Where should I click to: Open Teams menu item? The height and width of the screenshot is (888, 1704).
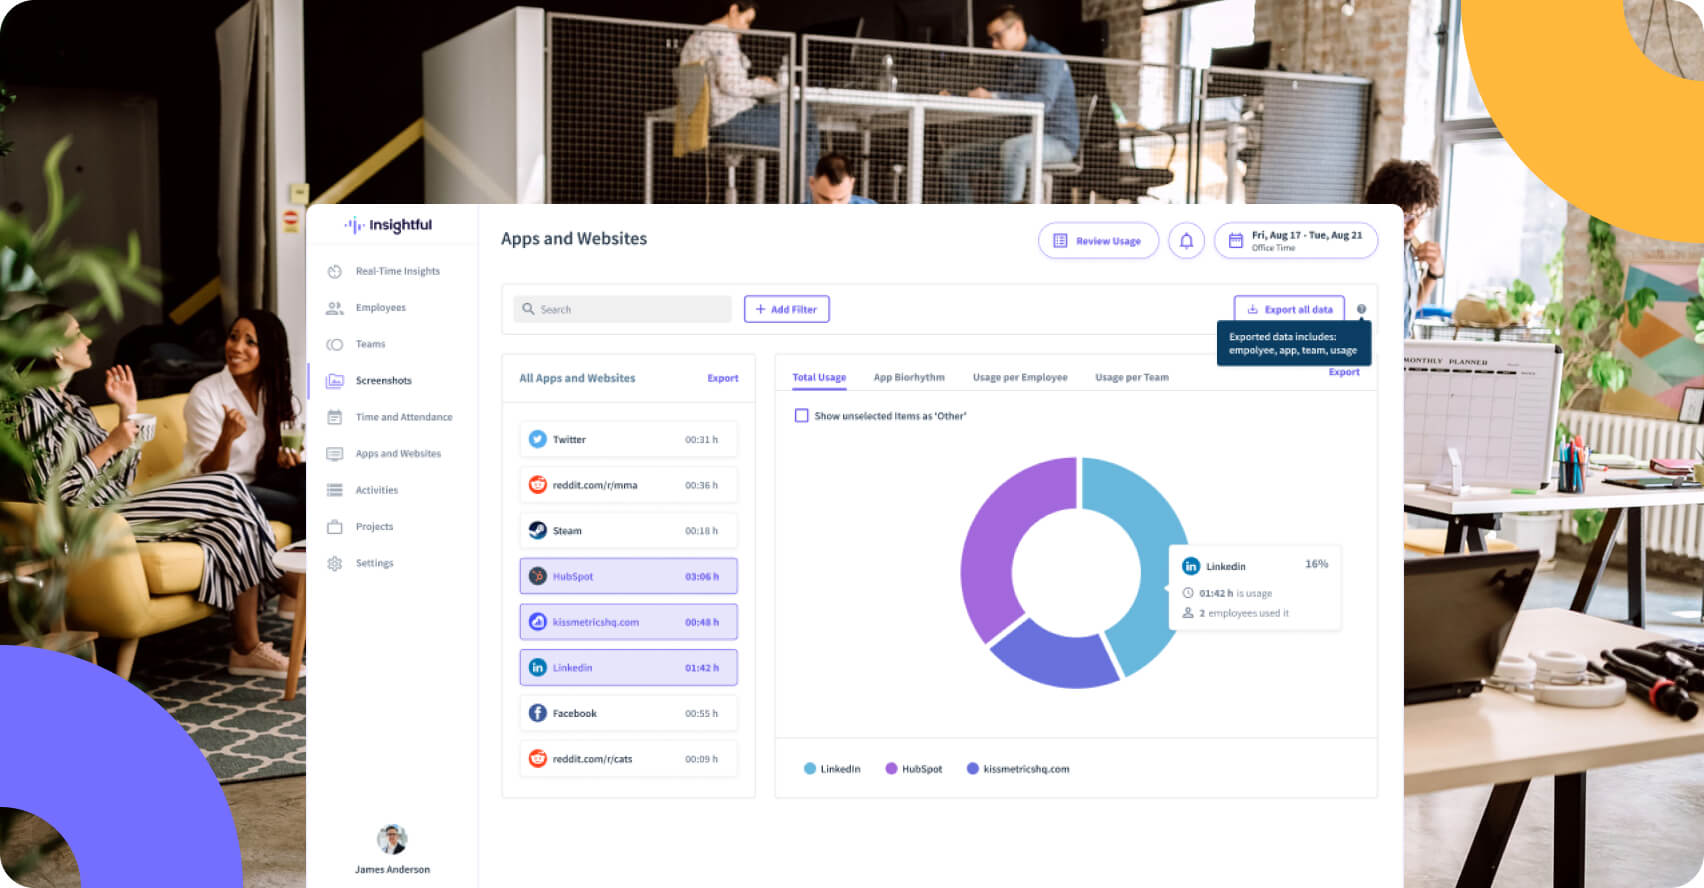[x=370, y=344]
